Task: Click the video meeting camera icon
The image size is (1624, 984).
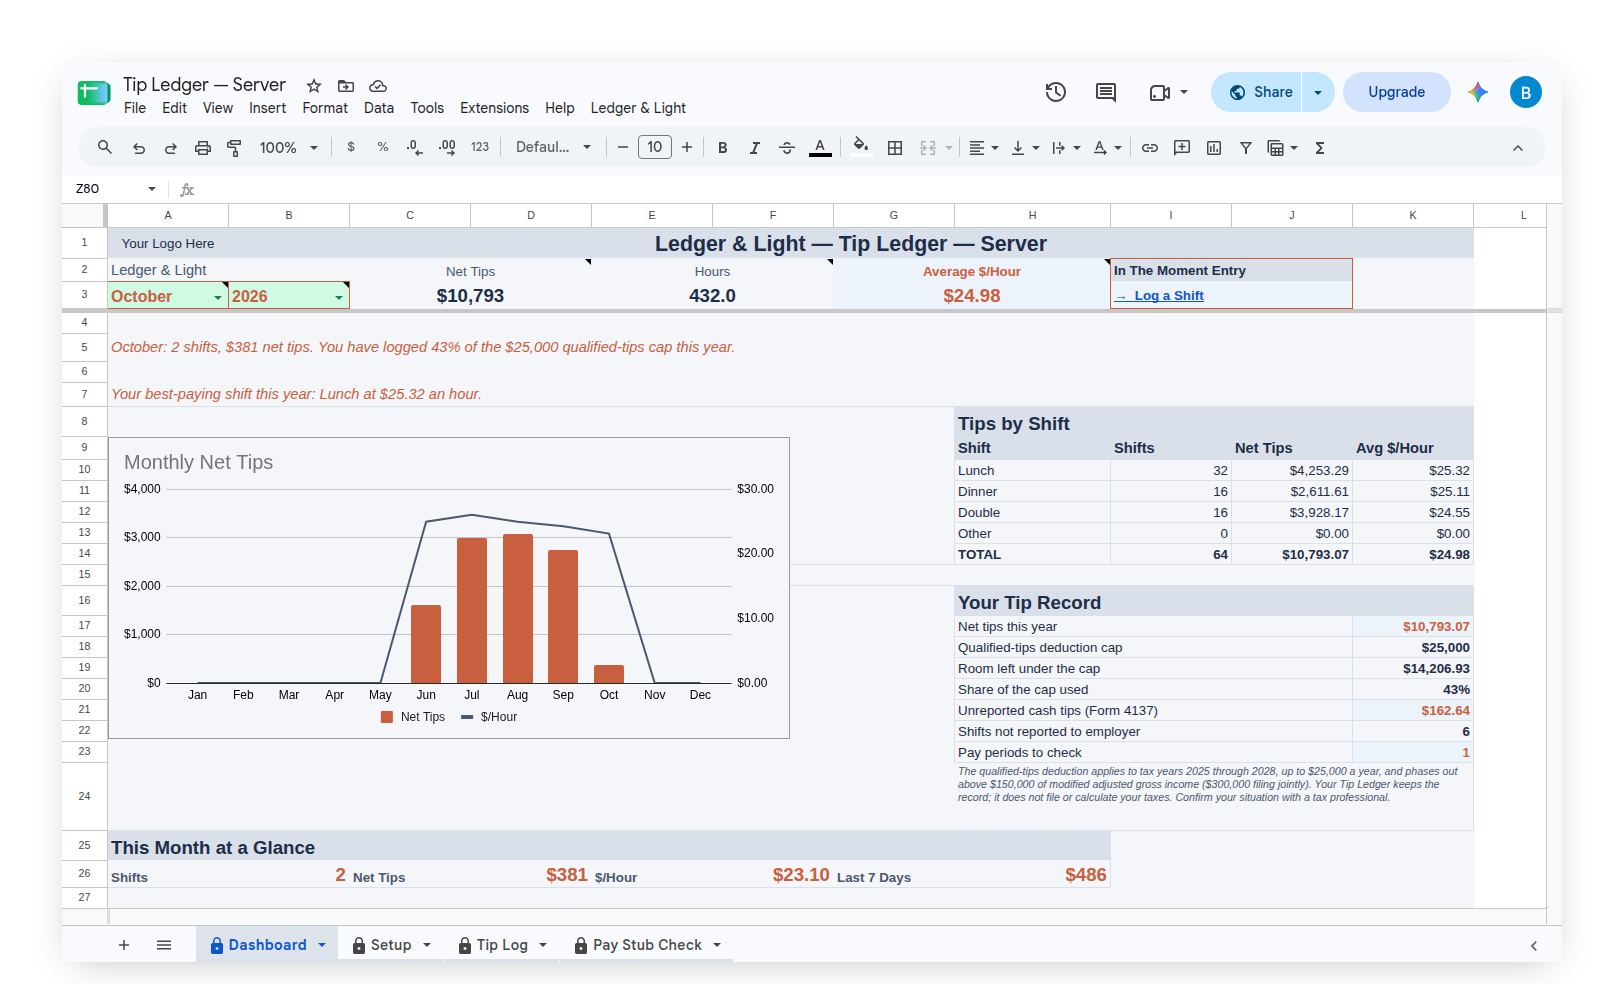Action: point(1160,92)
